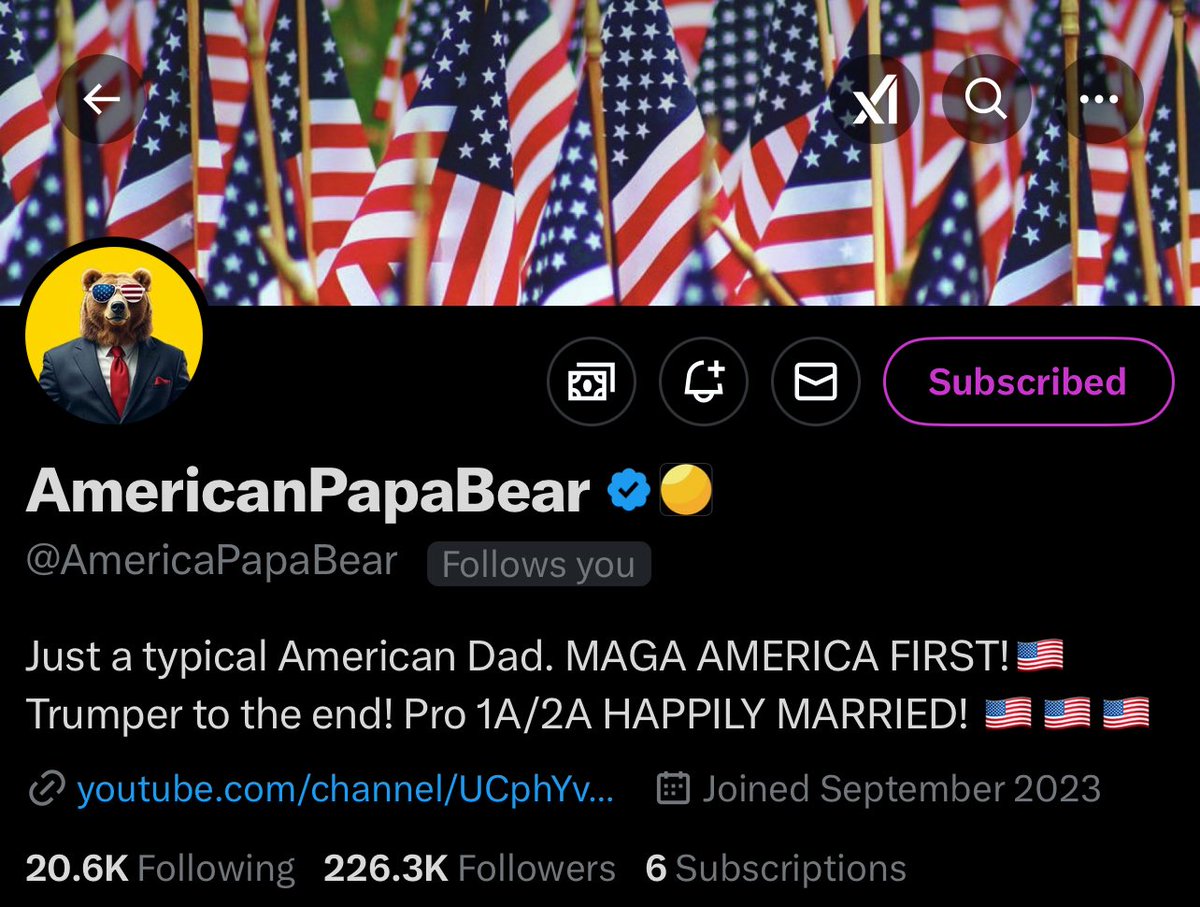Toggle post notifications with the bell icon
This screenshot has height=907, width=1200.
[703, 382]
